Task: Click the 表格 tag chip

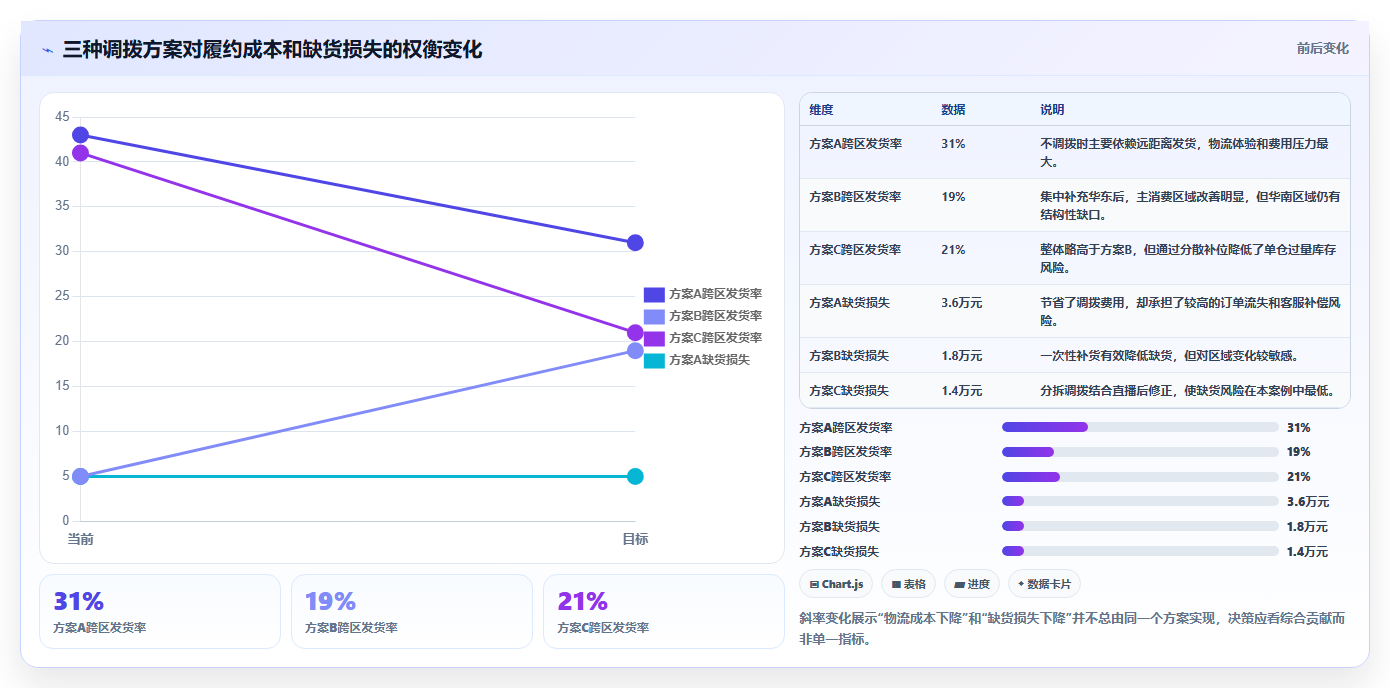Action: (x=909, y=584)
